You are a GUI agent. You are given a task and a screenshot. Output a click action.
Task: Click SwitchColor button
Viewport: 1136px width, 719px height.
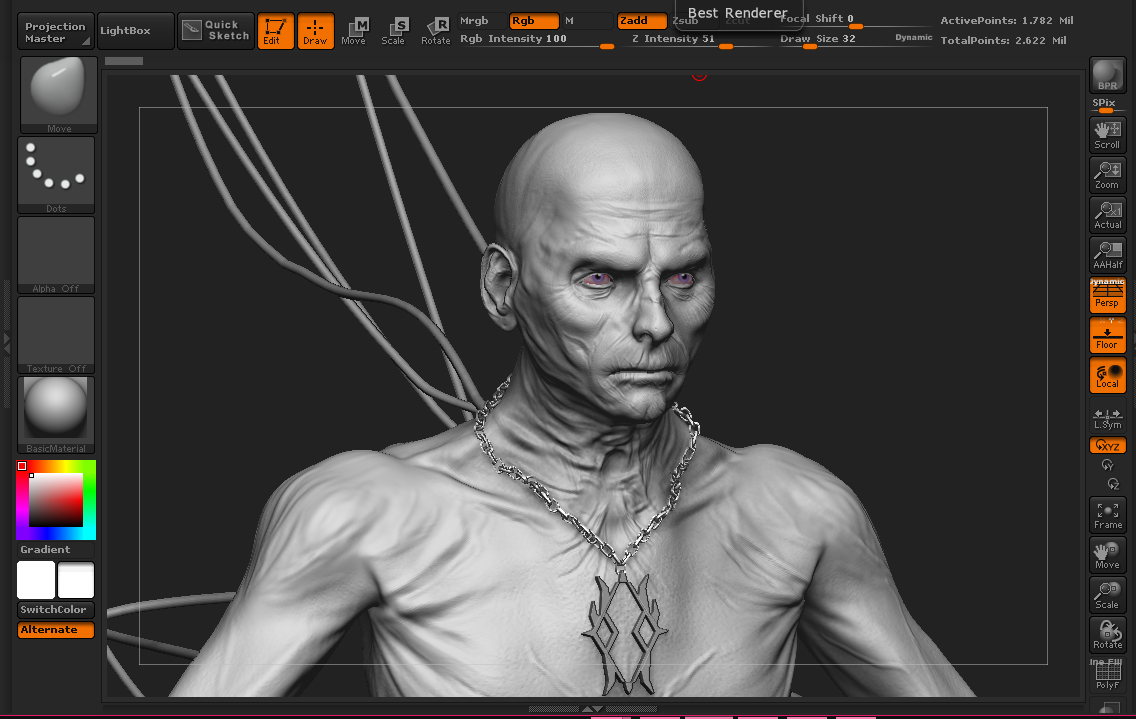tap(56, 610)
